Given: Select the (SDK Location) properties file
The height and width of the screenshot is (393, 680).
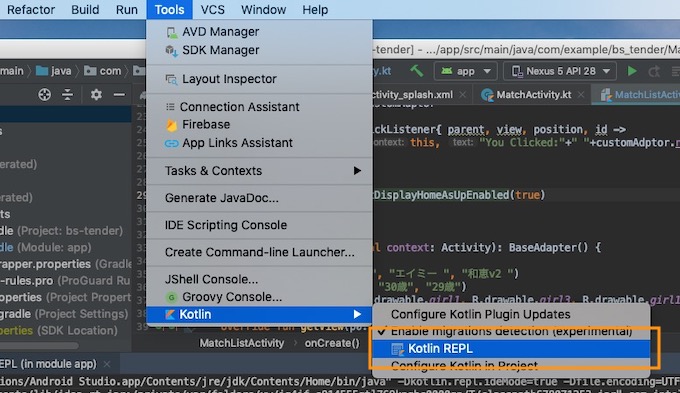Looking at the screenshot, I should (59, 331).
